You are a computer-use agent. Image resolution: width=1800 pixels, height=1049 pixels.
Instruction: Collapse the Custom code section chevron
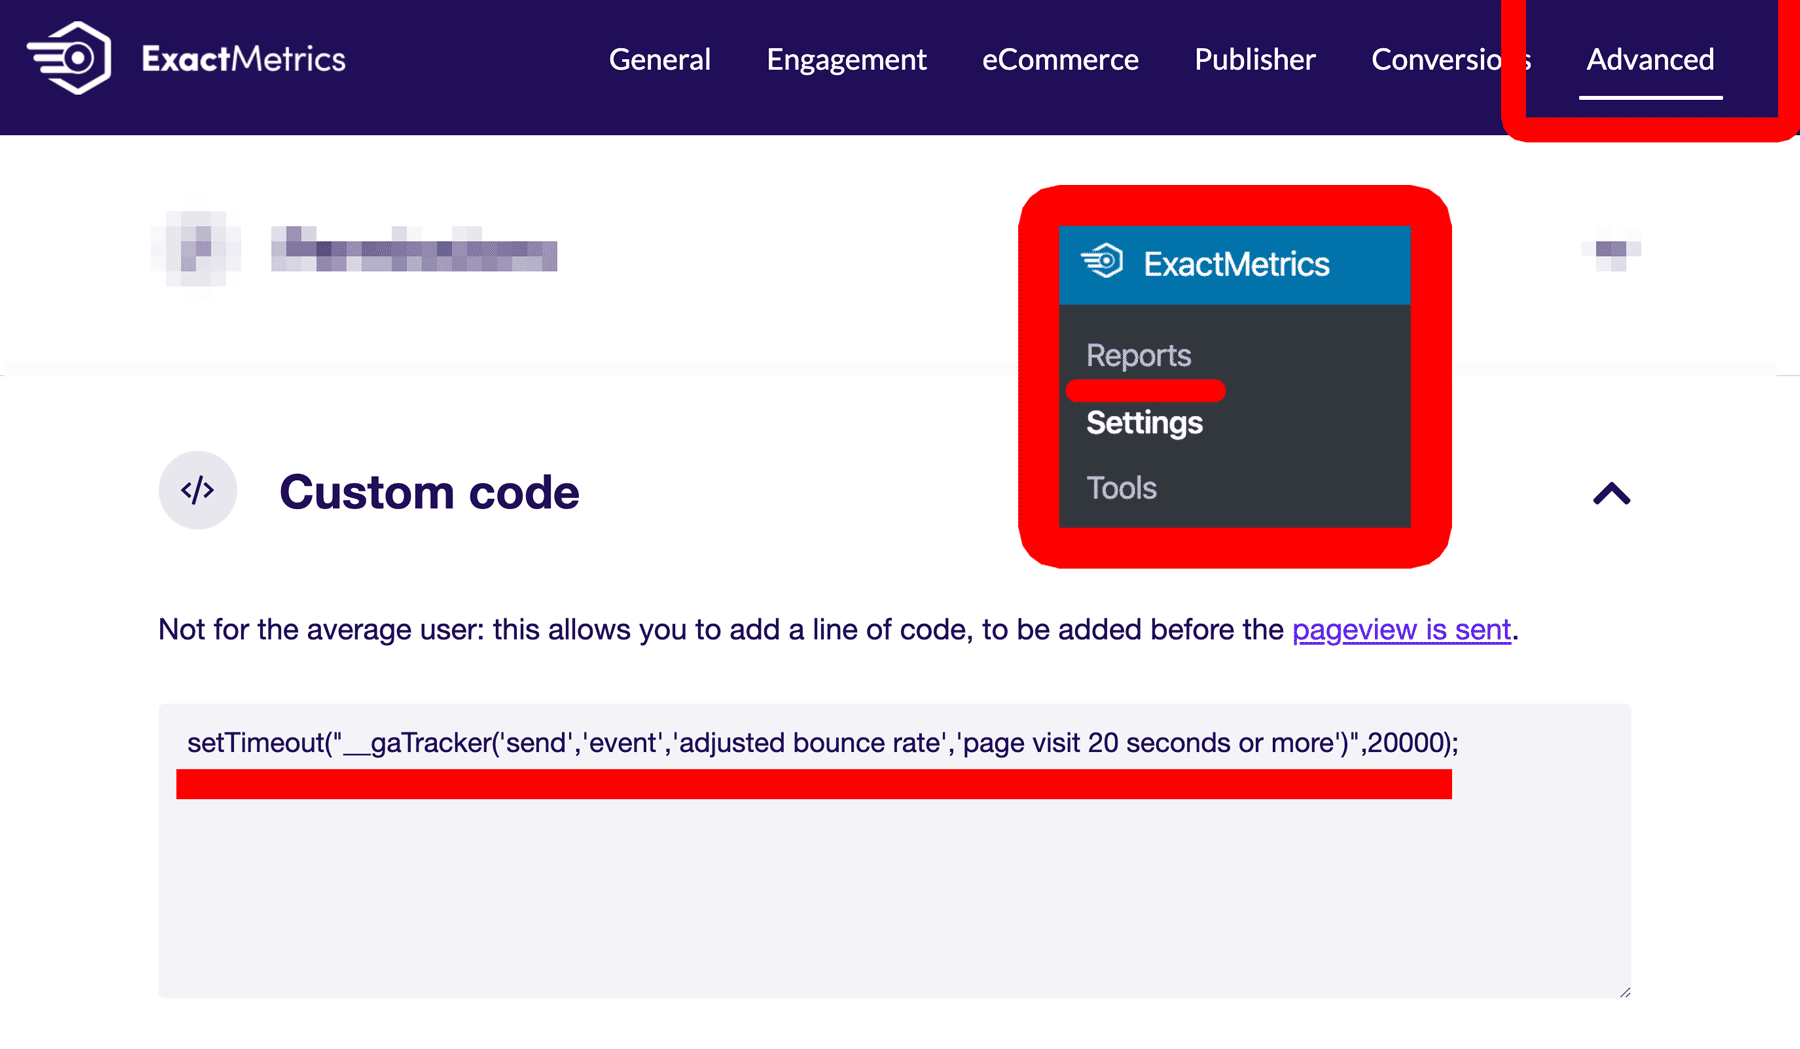[x=1611, y=493]
